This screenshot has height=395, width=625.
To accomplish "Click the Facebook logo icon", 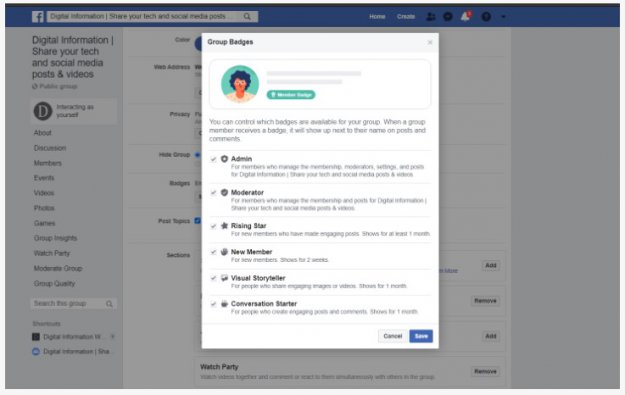I will point(38,17).
